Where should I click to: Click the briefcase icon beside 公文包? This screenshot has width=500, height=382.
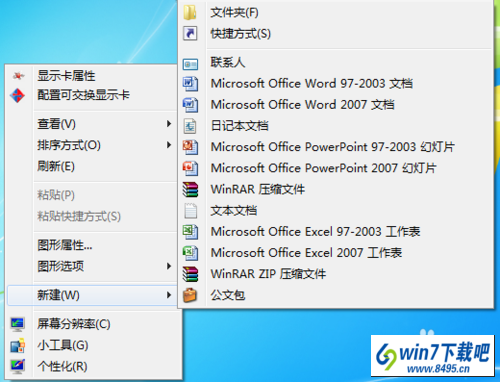[190, 295]
